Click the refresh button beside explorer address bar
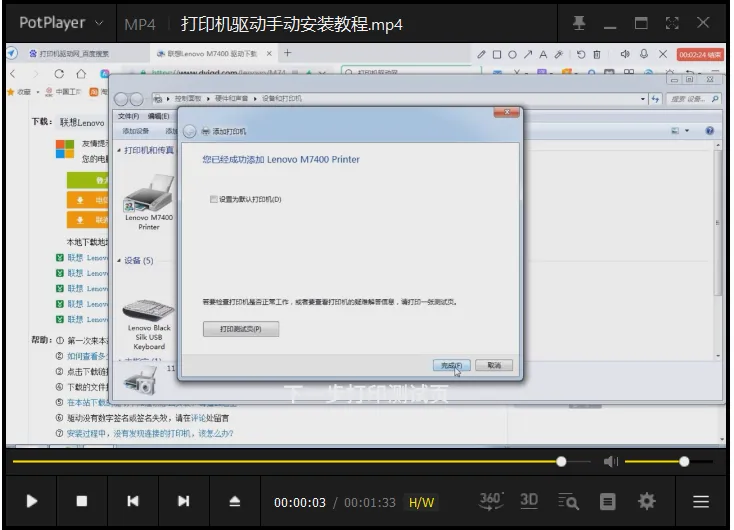Image resolution: width=734 pixels, height=530 pixels. (x=655, y=99)
